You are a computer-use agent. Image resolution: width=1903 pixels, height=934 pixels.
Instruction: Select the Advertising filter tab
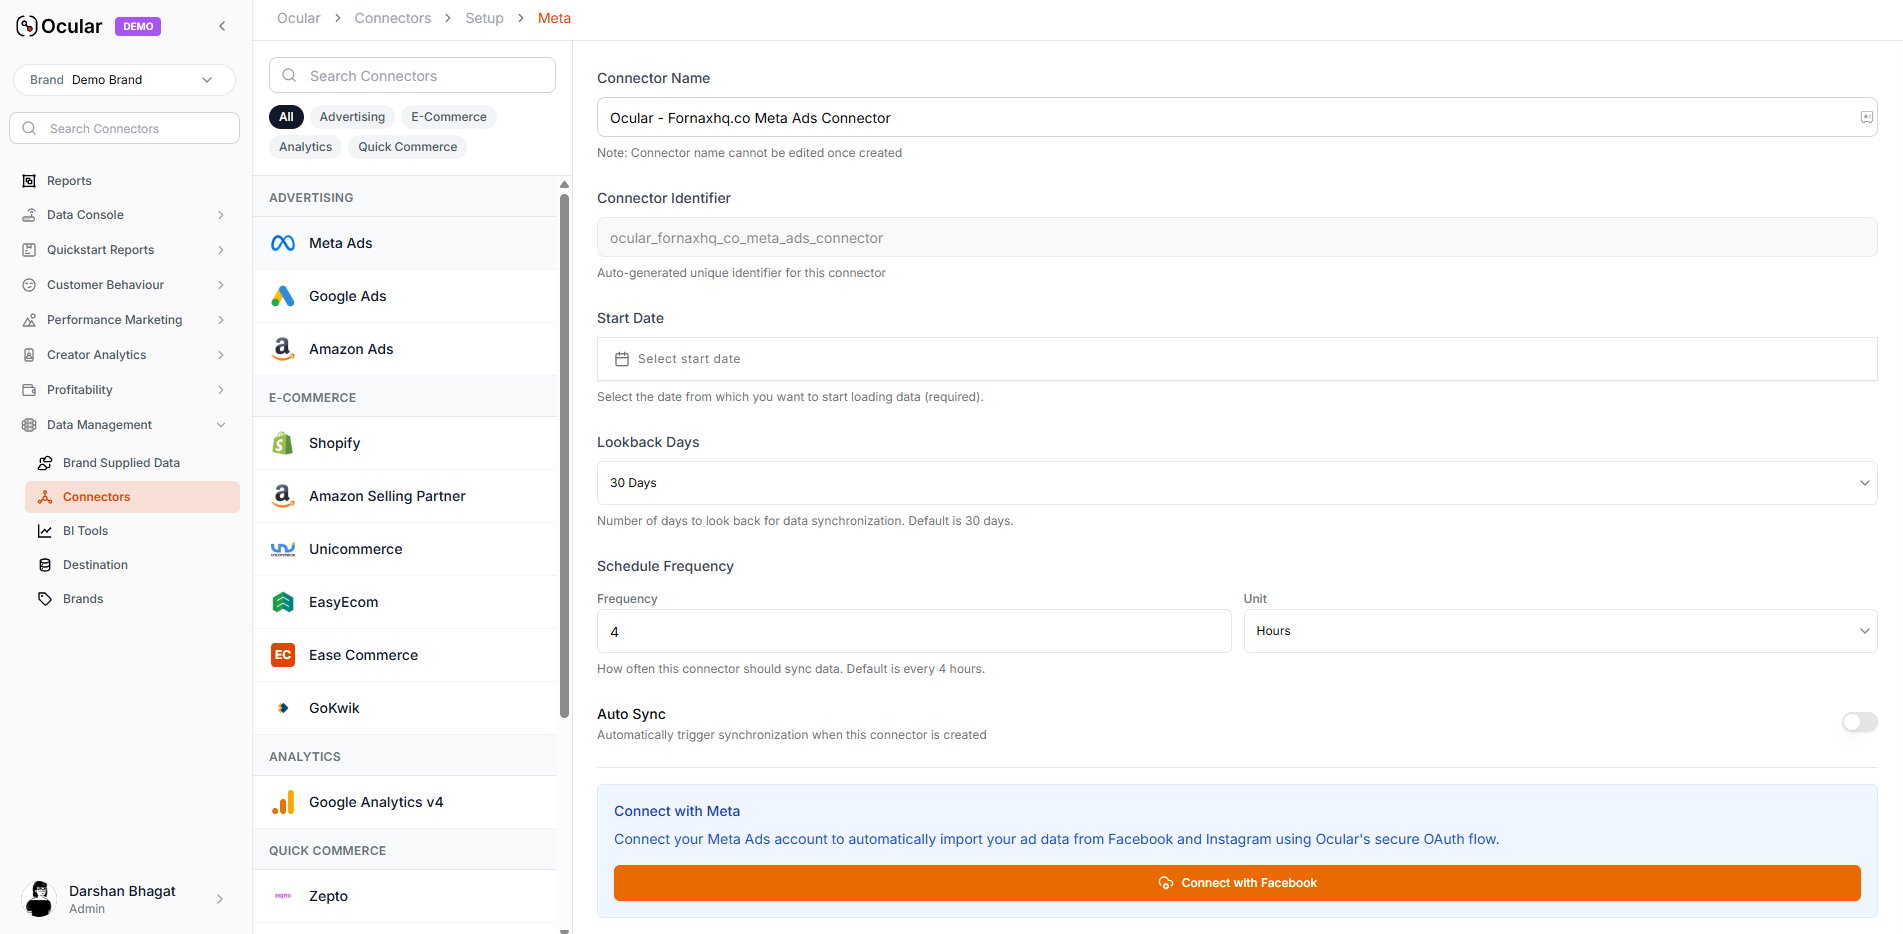pyautogui.click(x=352, y=117)
